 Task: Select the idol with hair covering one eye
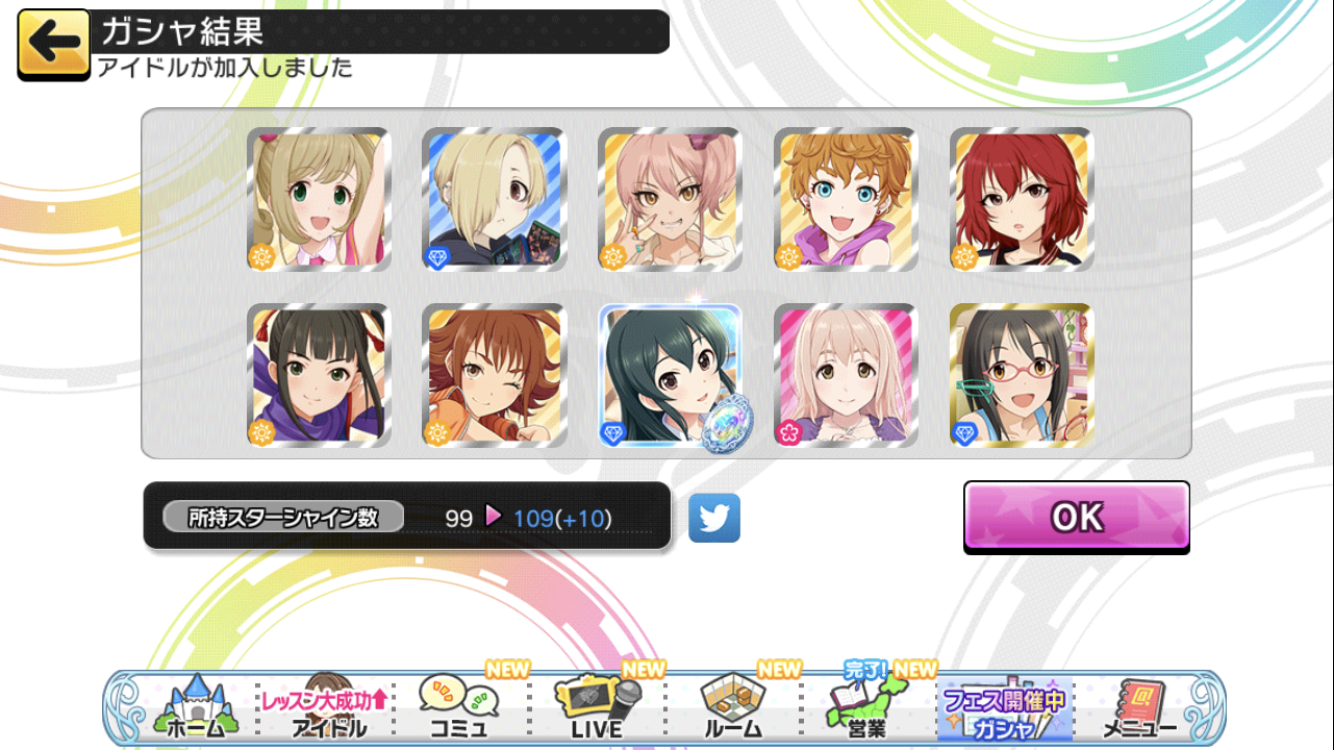coord(495,200)
